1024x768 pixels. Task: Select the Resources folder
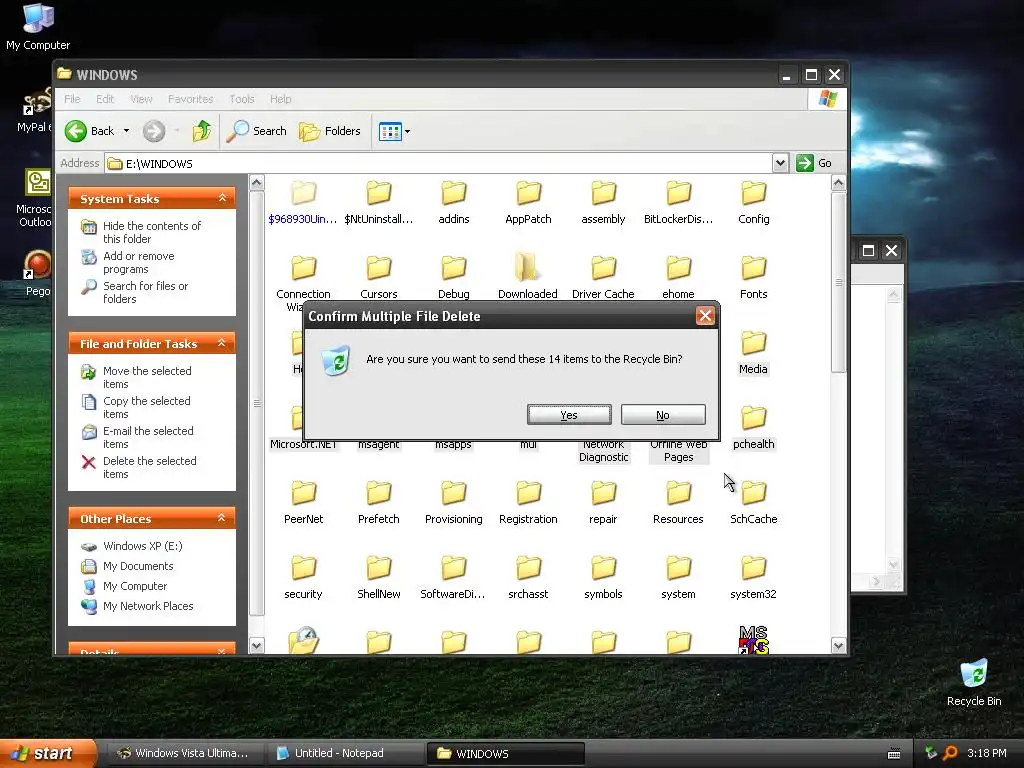679,504
